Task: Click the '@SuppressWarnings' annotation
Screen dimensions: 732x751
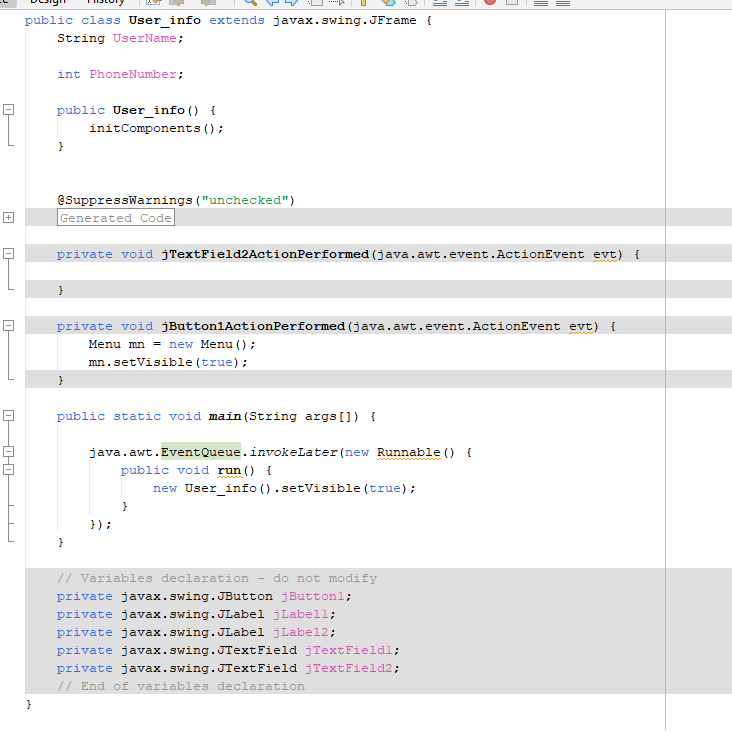Action: 125,200
